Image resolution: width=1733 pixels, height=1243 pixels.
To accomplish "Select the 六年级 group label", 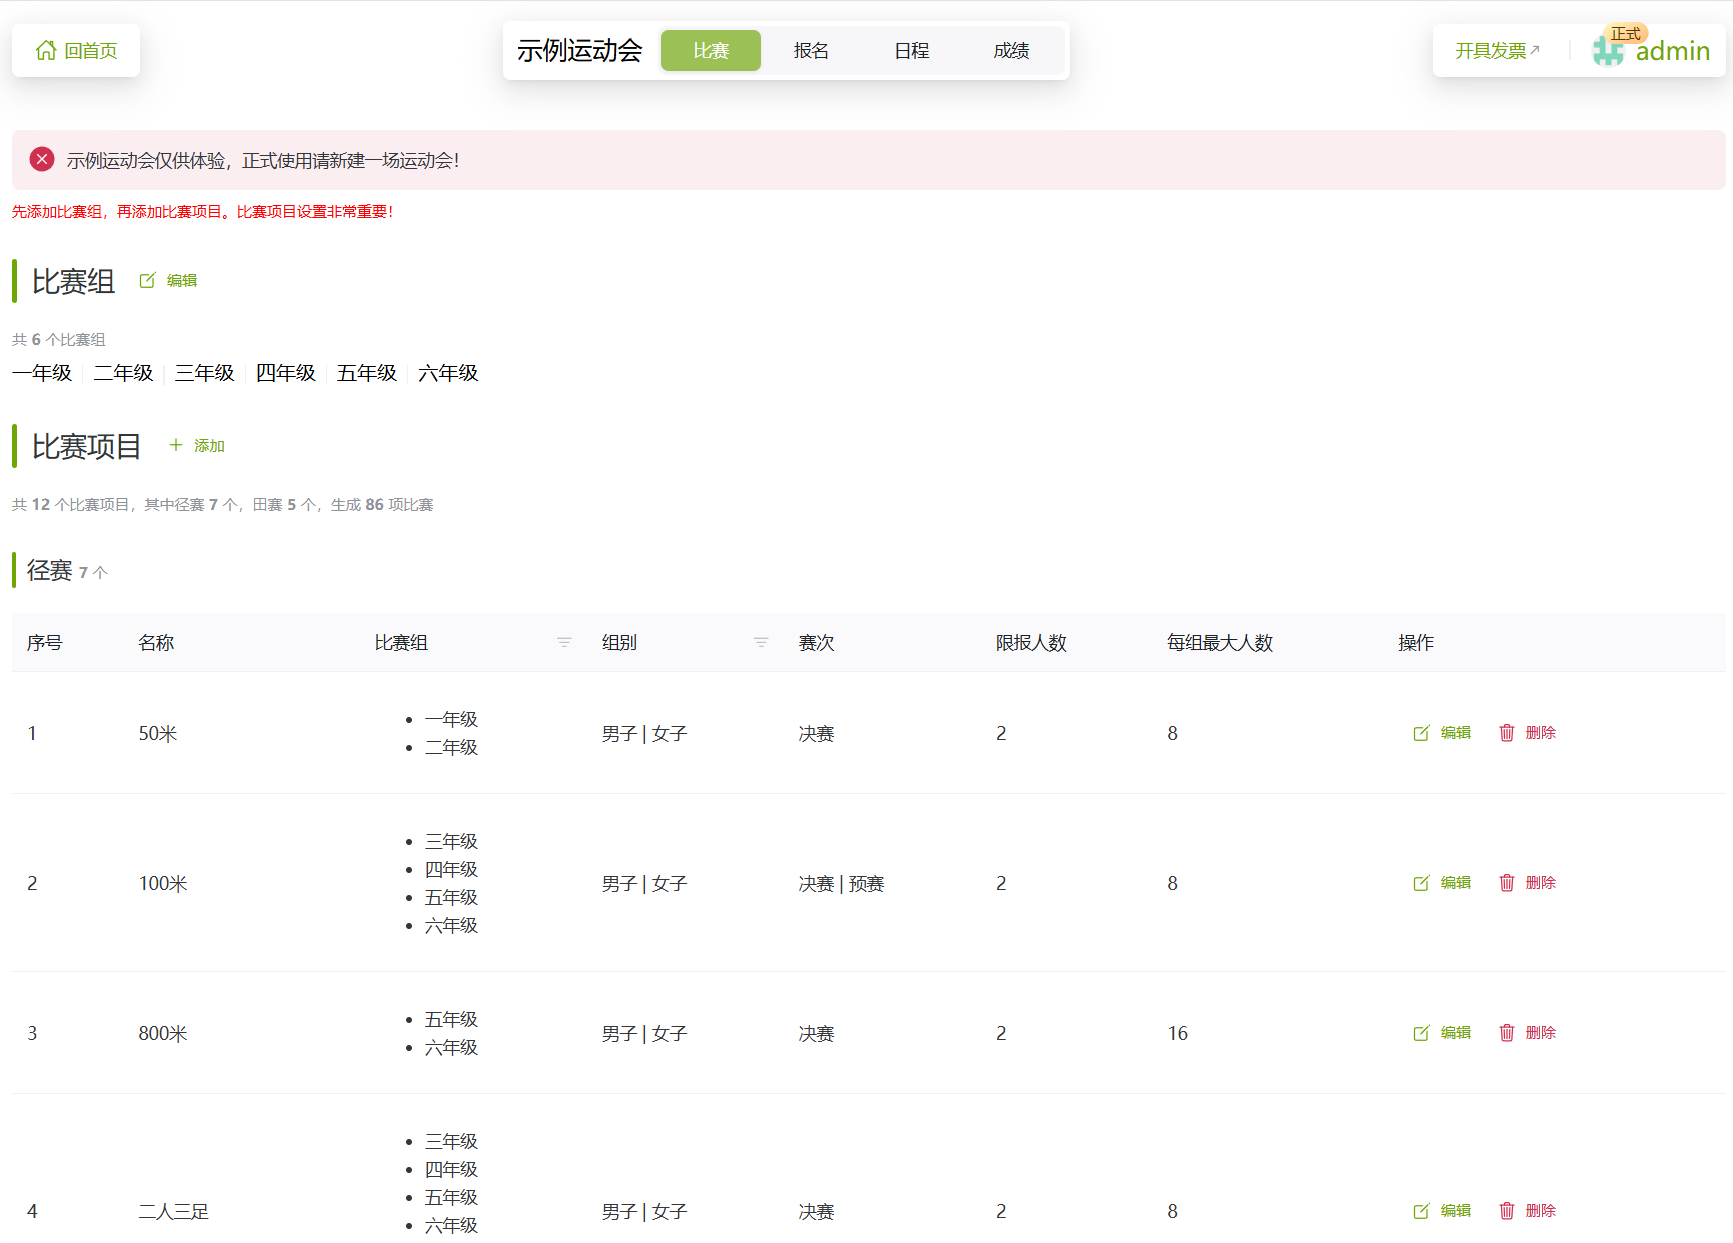I will (x=448, y=373).
